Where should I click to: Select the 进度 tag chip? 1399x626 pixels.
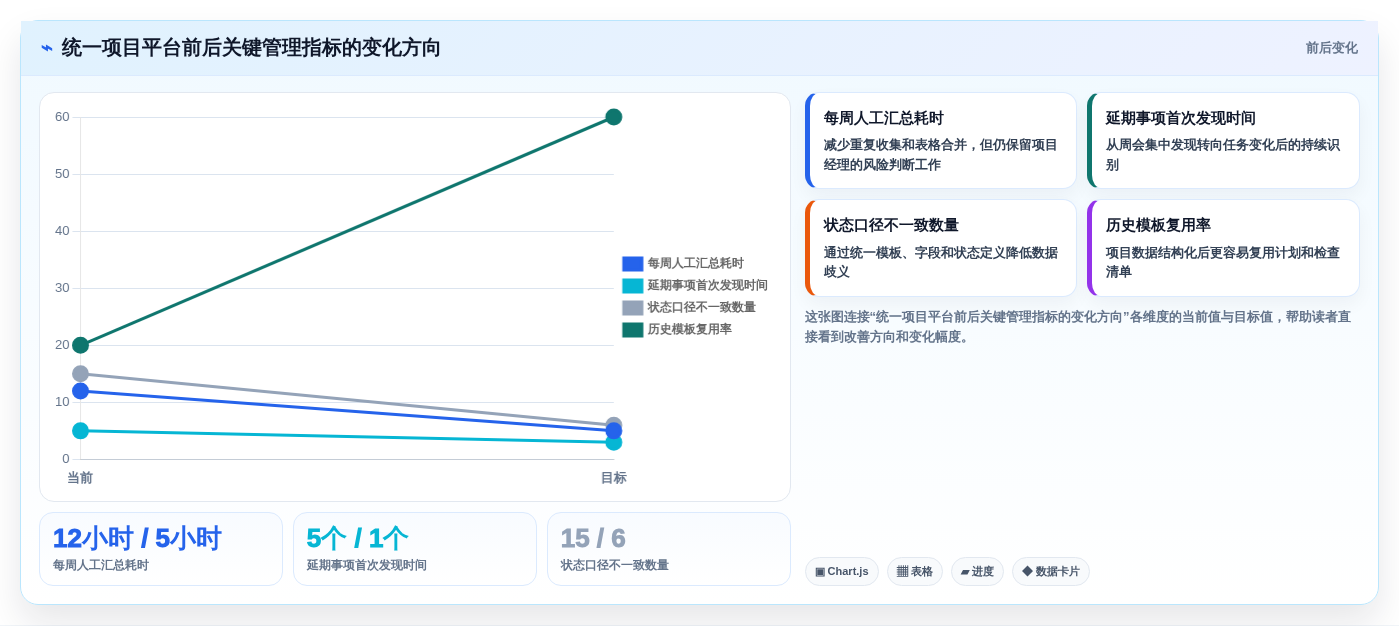pyautogui.click(x=977, y=572)
